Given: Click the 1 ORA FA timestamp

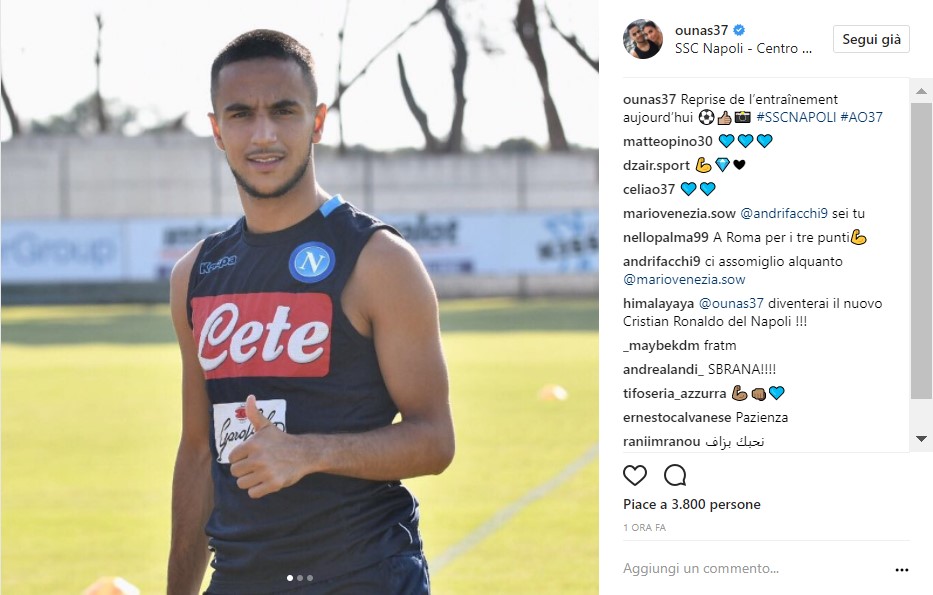Looking at the screenshot, I should 644,528.
